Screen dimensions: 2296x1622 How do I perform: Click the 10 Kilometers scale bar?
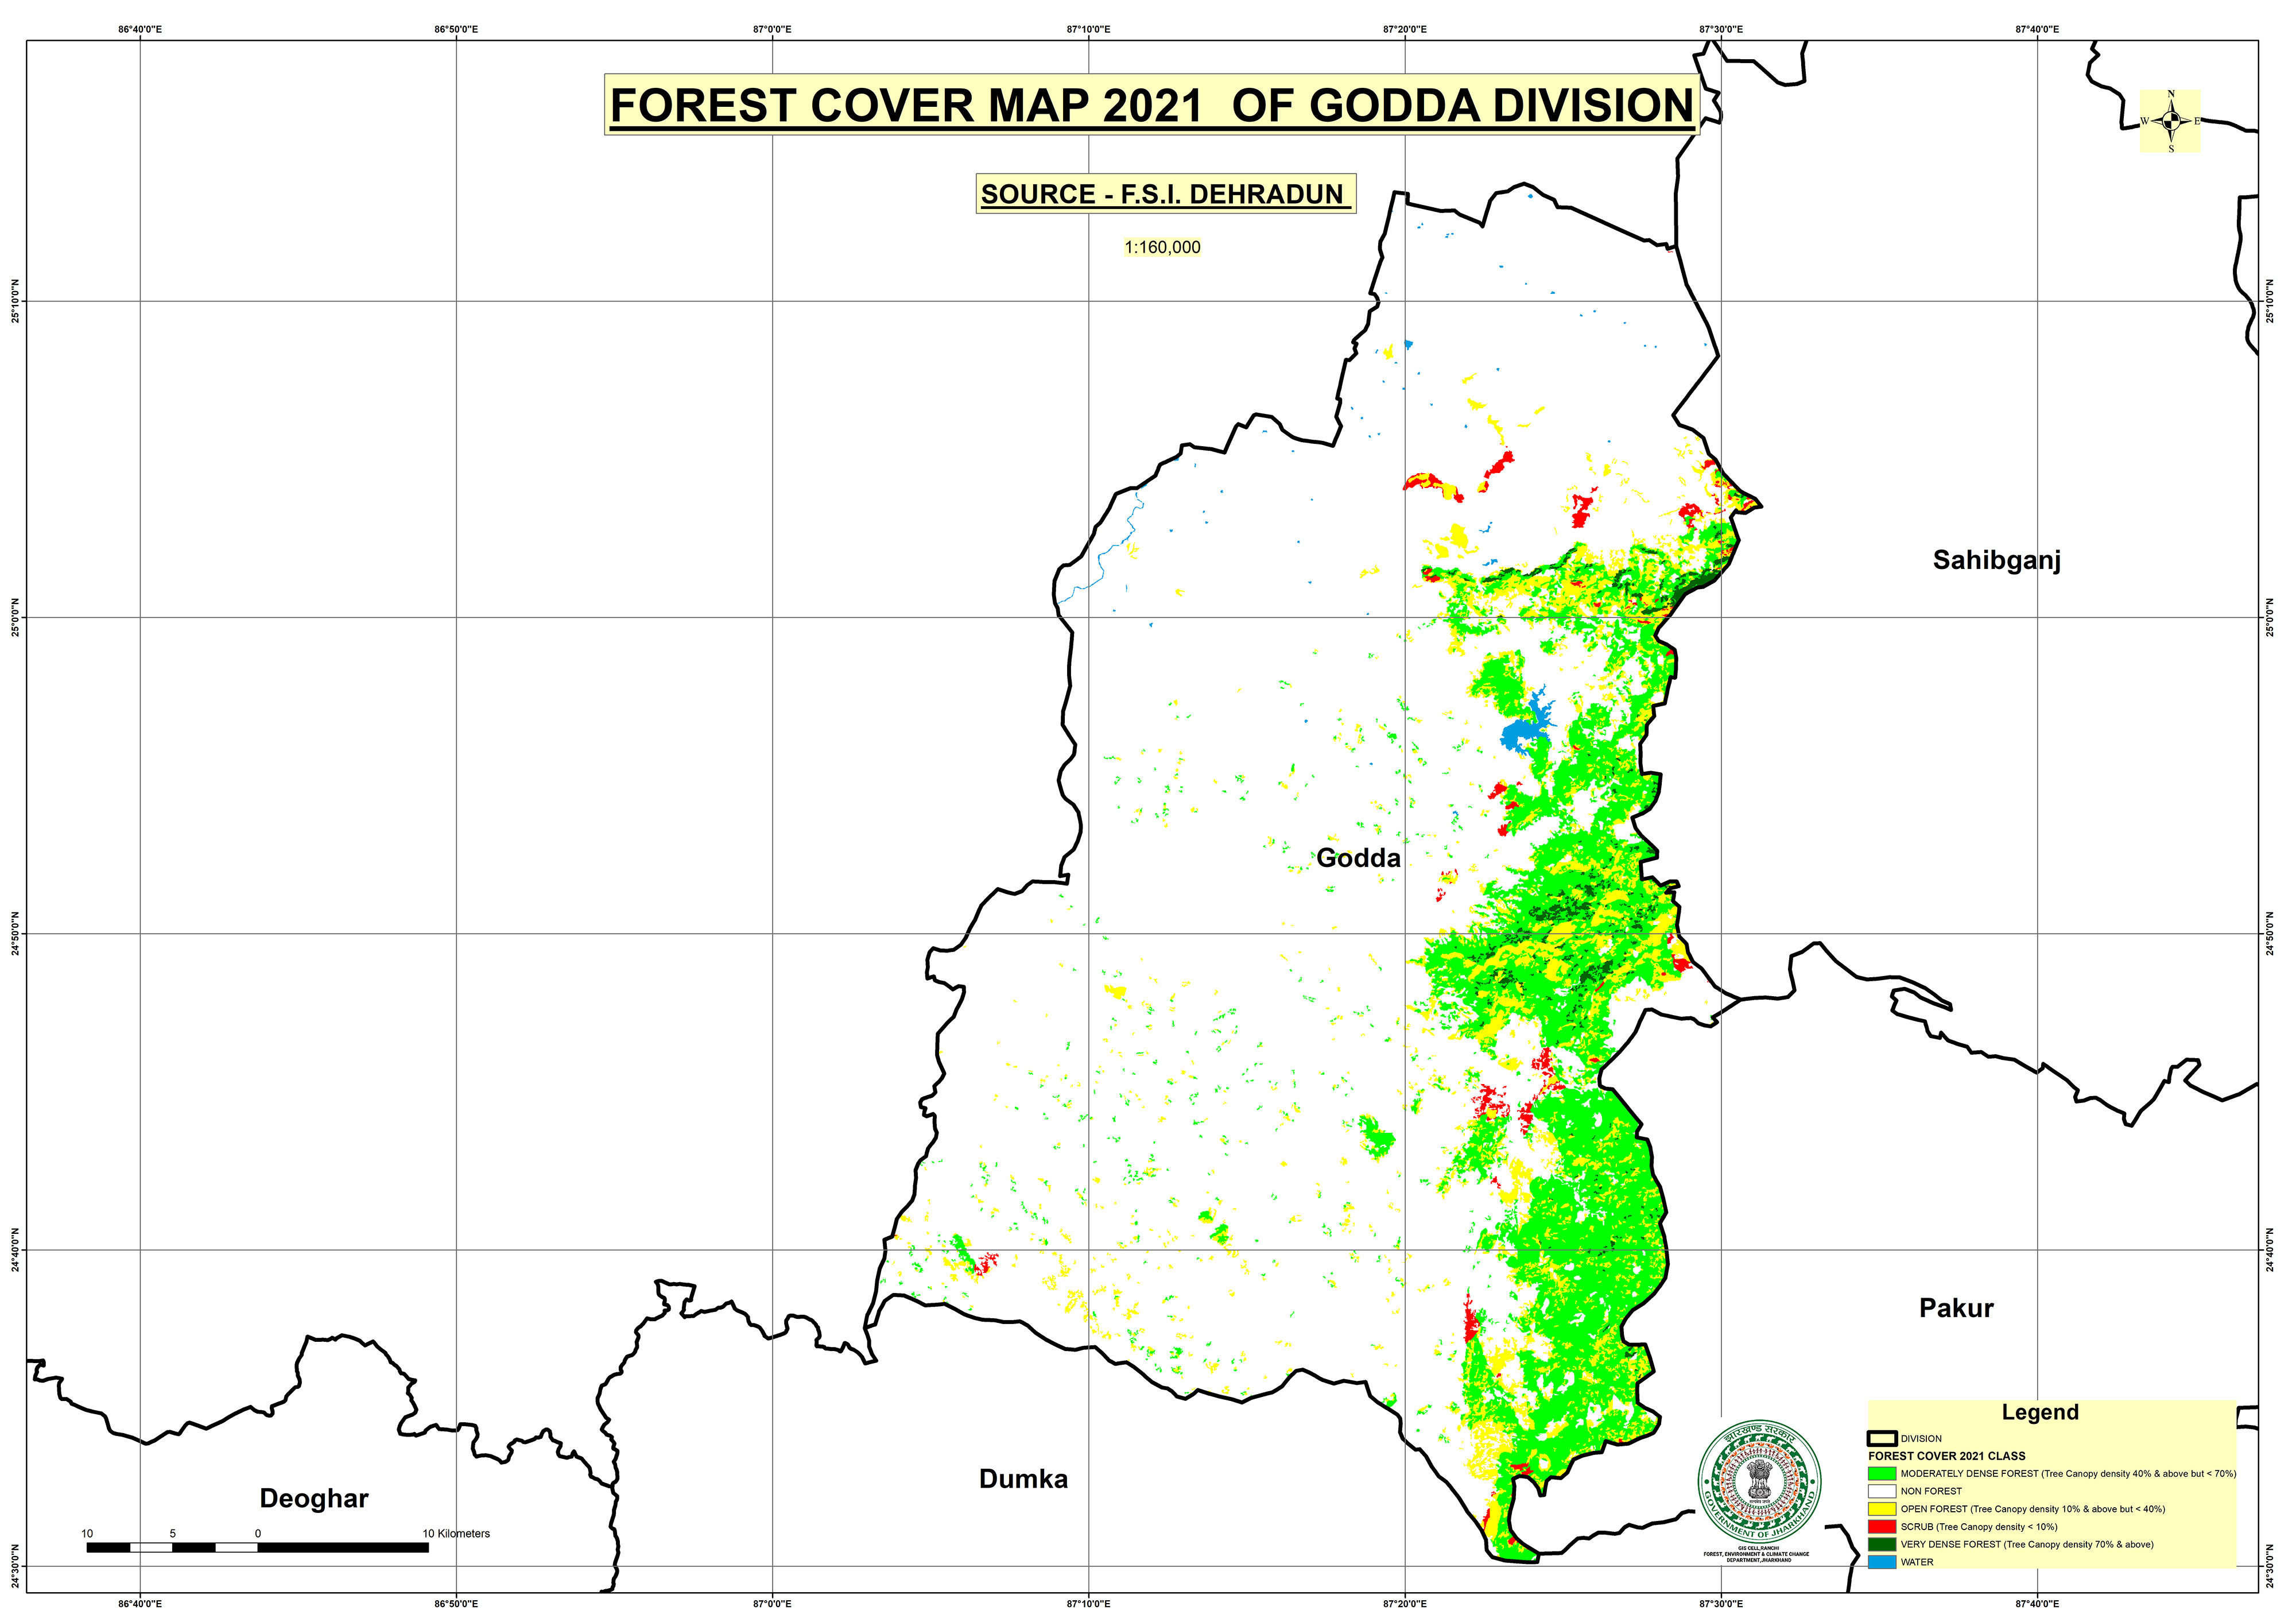click(x=258, y=1548)
